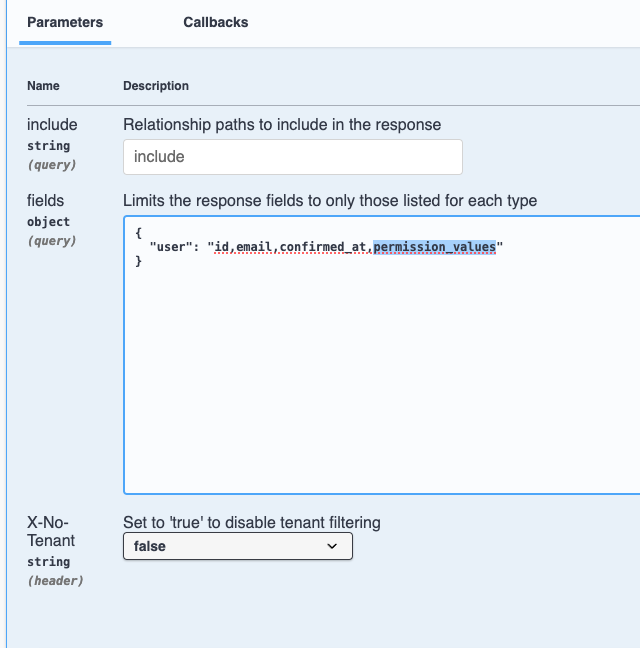Click the "user" key in the JSON

click(173, 249)
